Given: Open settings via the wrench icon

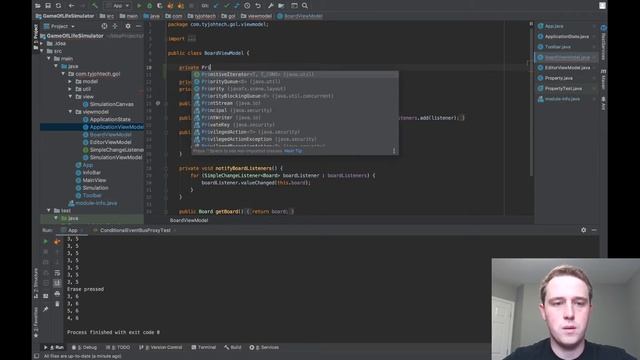Looking at the screenshot, I should [x=271, y=6].
